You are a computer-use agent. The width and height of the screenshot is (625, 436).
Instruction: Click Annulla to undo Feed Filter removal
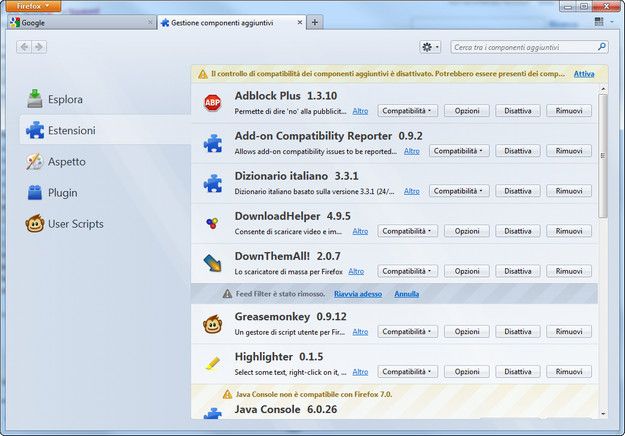(407, 294)
